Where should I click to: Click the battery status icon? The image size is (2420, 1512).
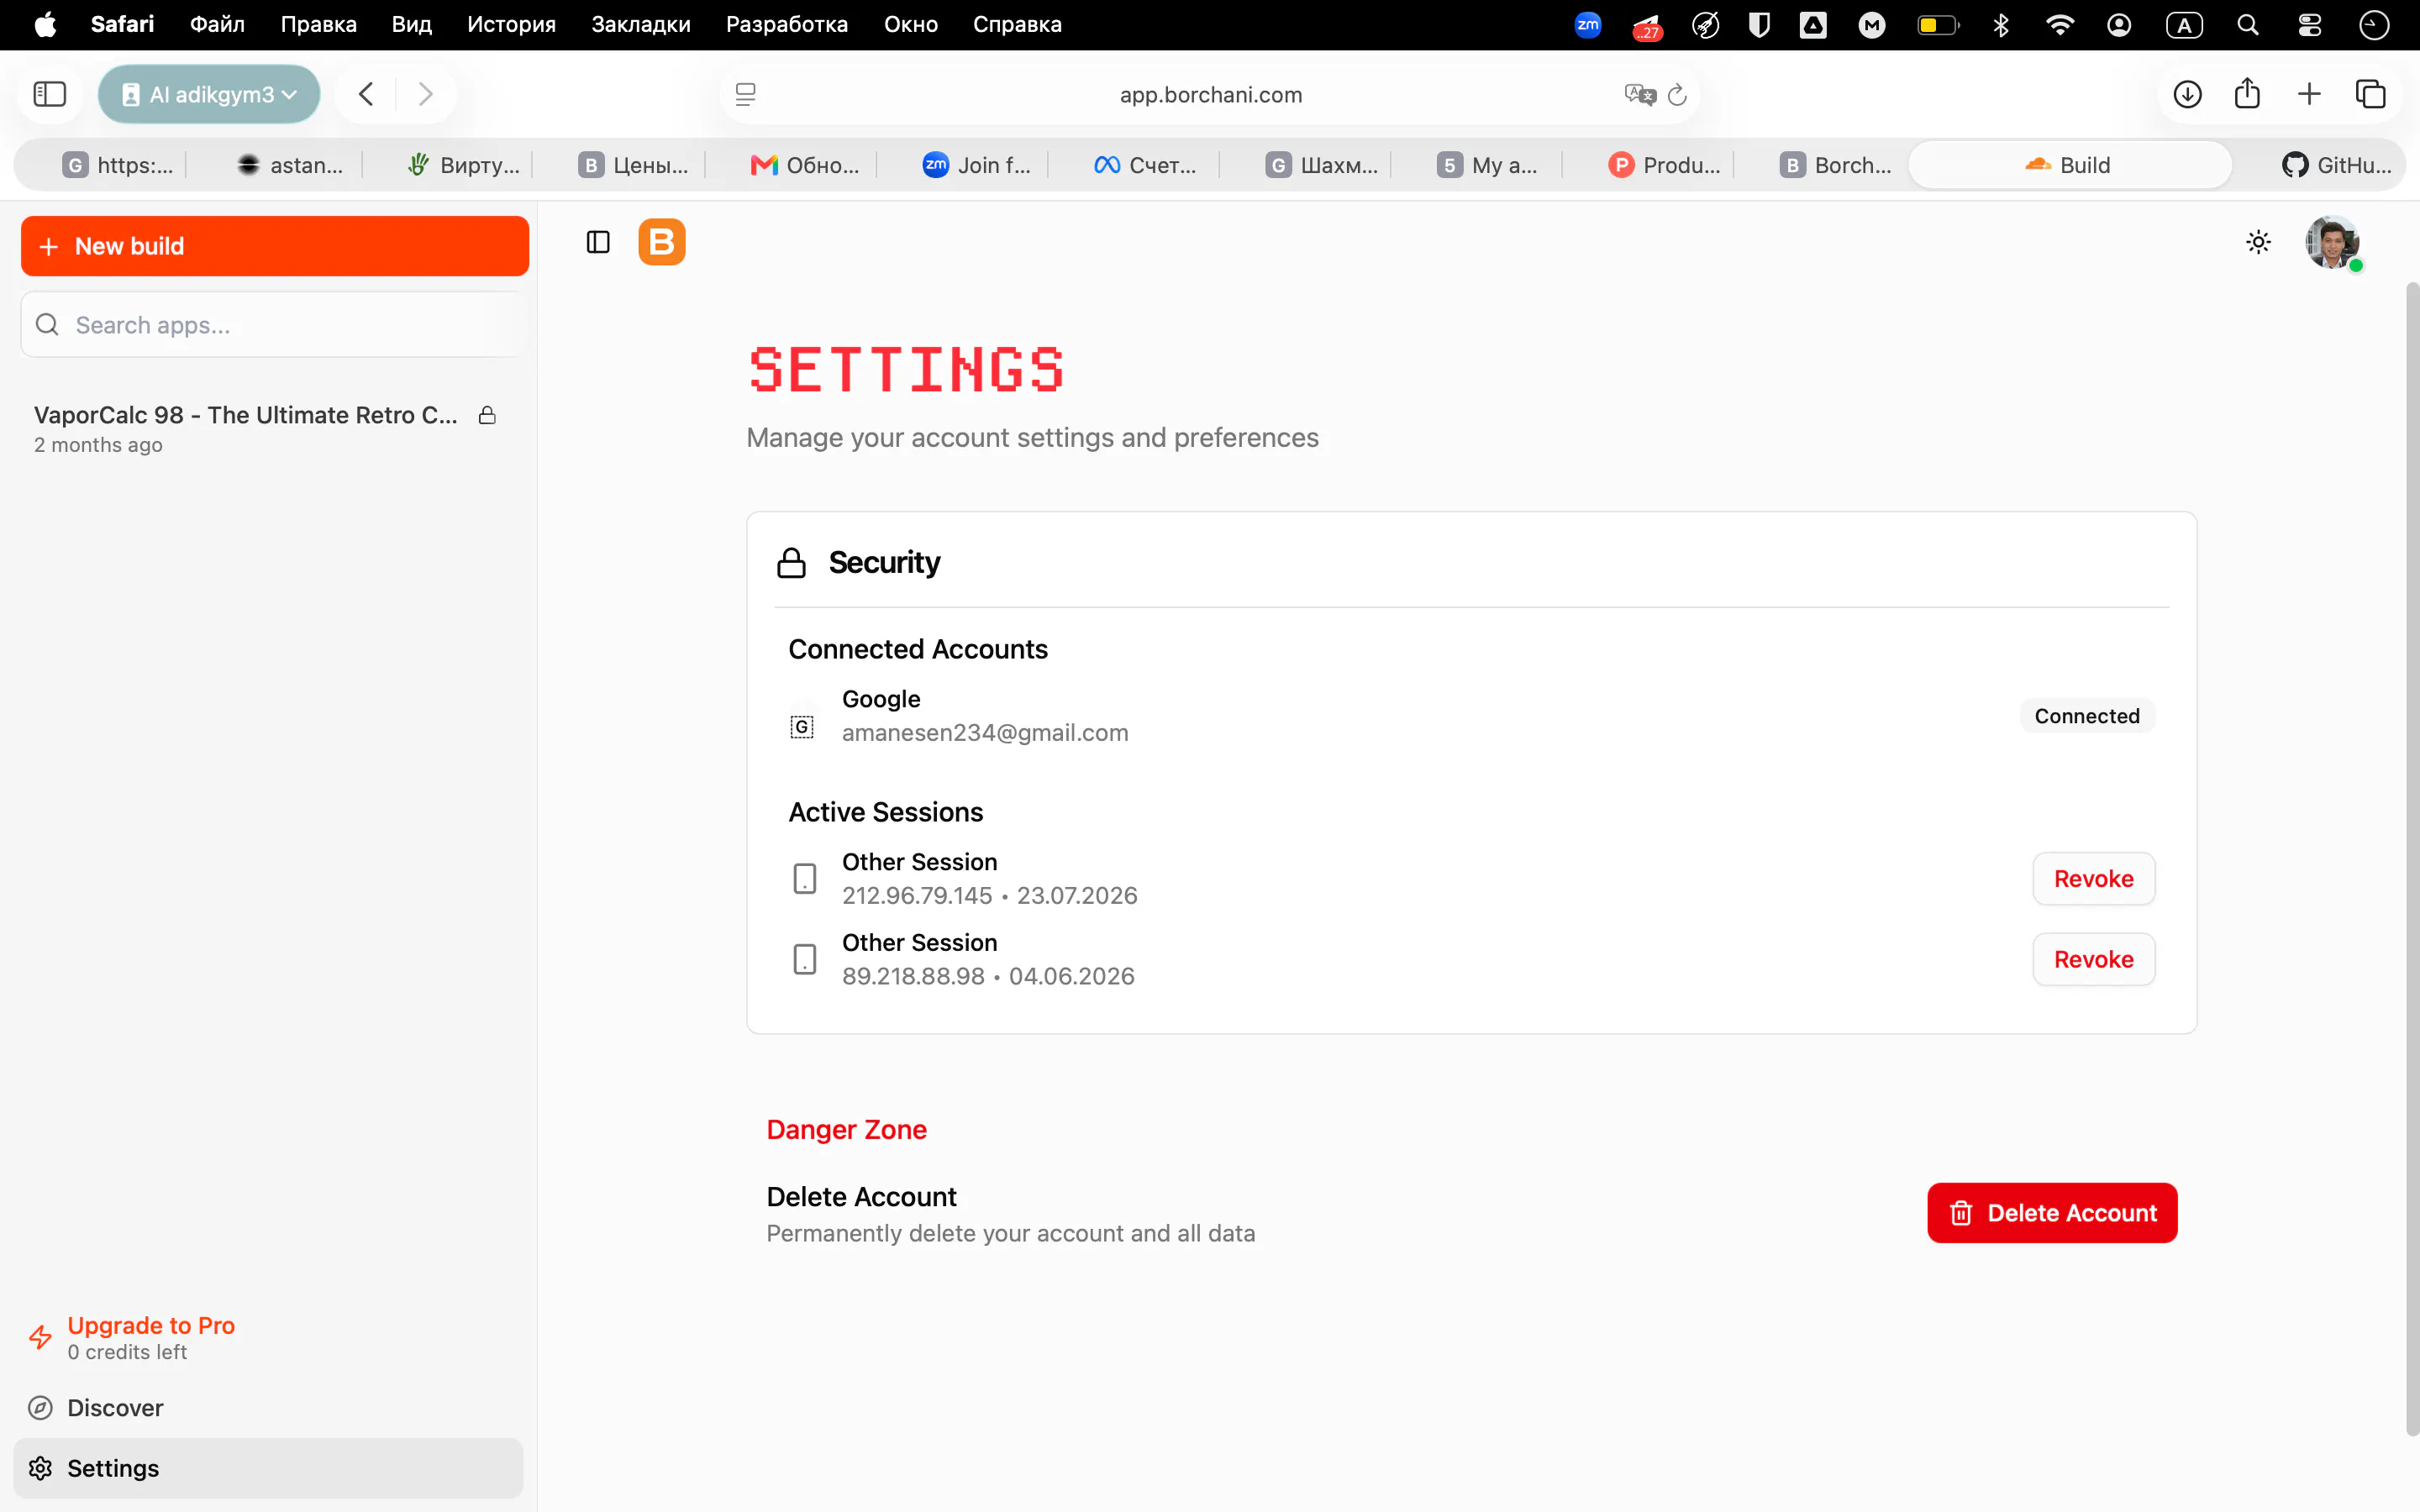click(1938, 24)
